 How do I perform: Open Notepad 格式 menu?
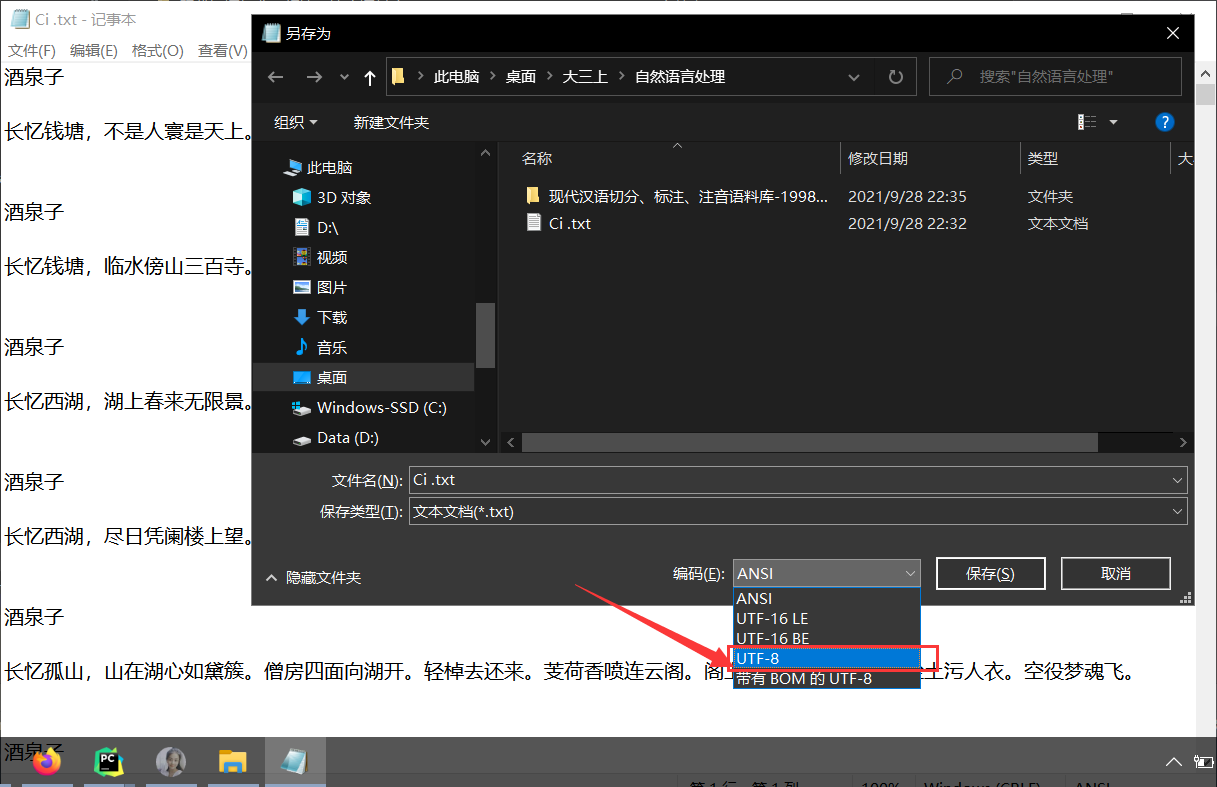click(x=157, y=50)
